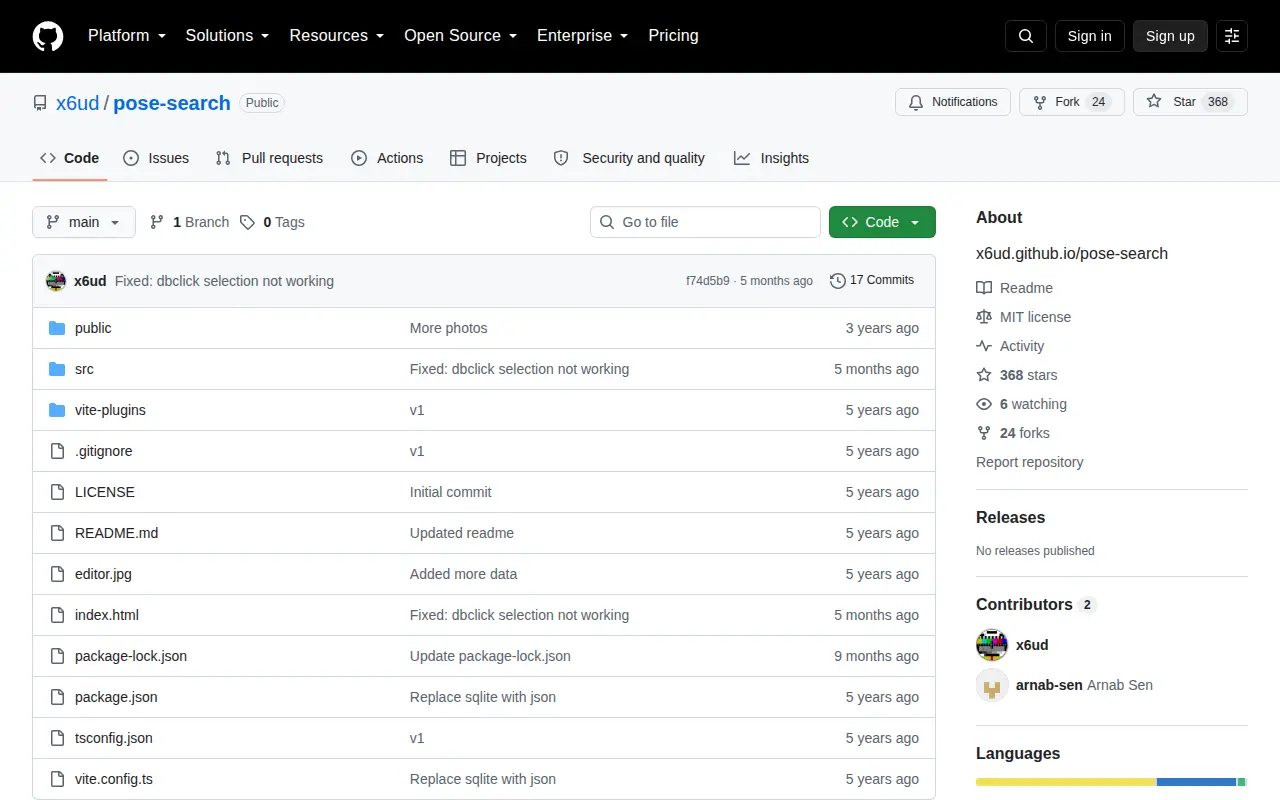Click the yellow language bar segment

click(1066, 782)
